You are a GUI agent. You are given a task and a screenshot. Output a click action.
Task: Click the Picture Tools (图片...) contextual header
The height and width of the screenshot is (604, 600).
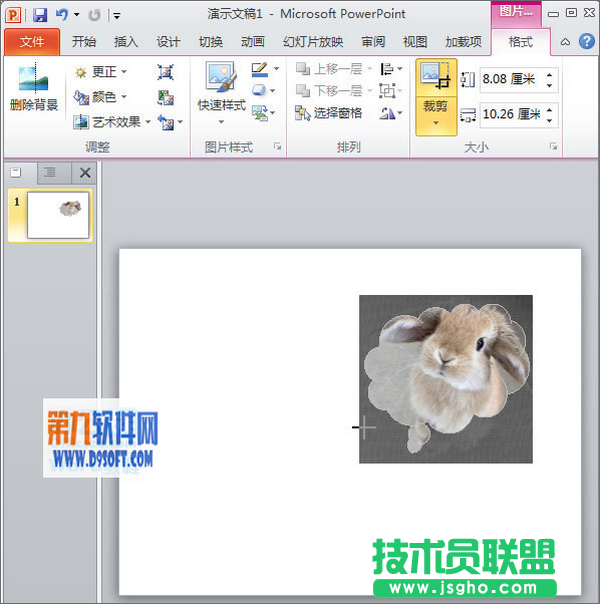516,12
